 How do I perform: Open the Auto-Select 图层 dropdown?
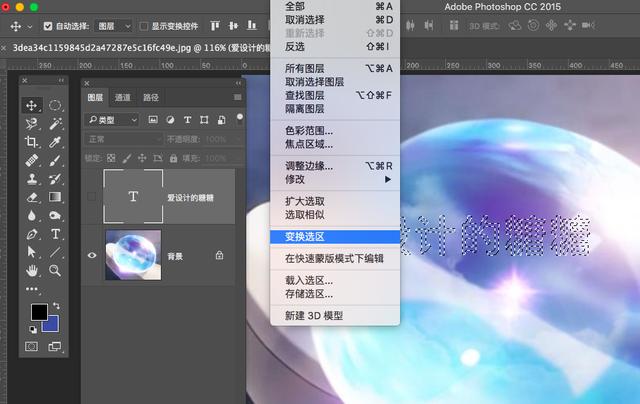[x=113, y=26]
